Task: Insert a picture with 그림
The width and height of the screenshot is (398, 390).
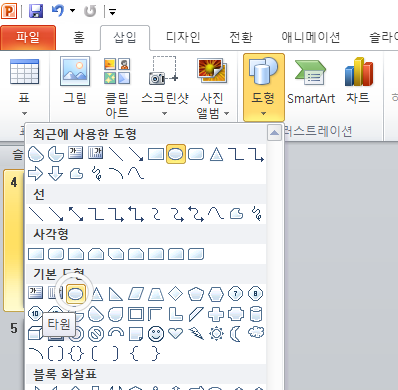Action: 75,81
